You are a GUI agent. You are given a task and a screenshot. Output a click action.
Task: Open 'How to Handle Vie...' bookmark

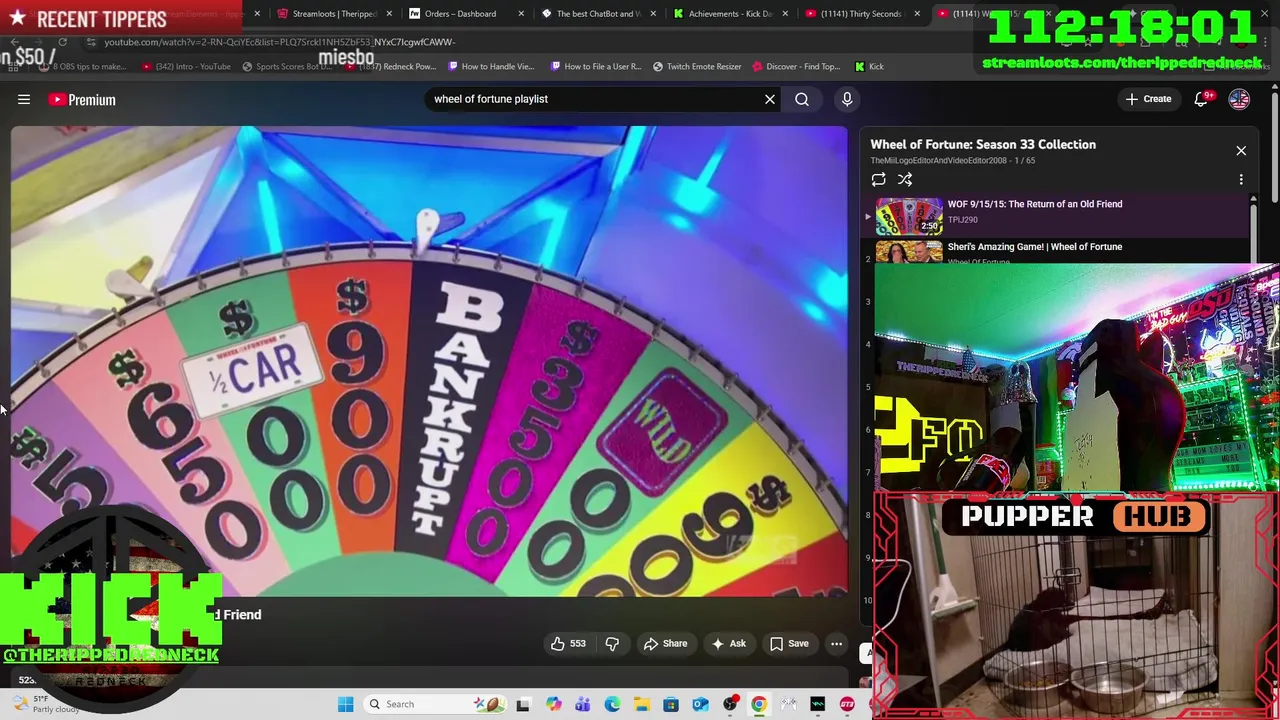tap(491, 66)
